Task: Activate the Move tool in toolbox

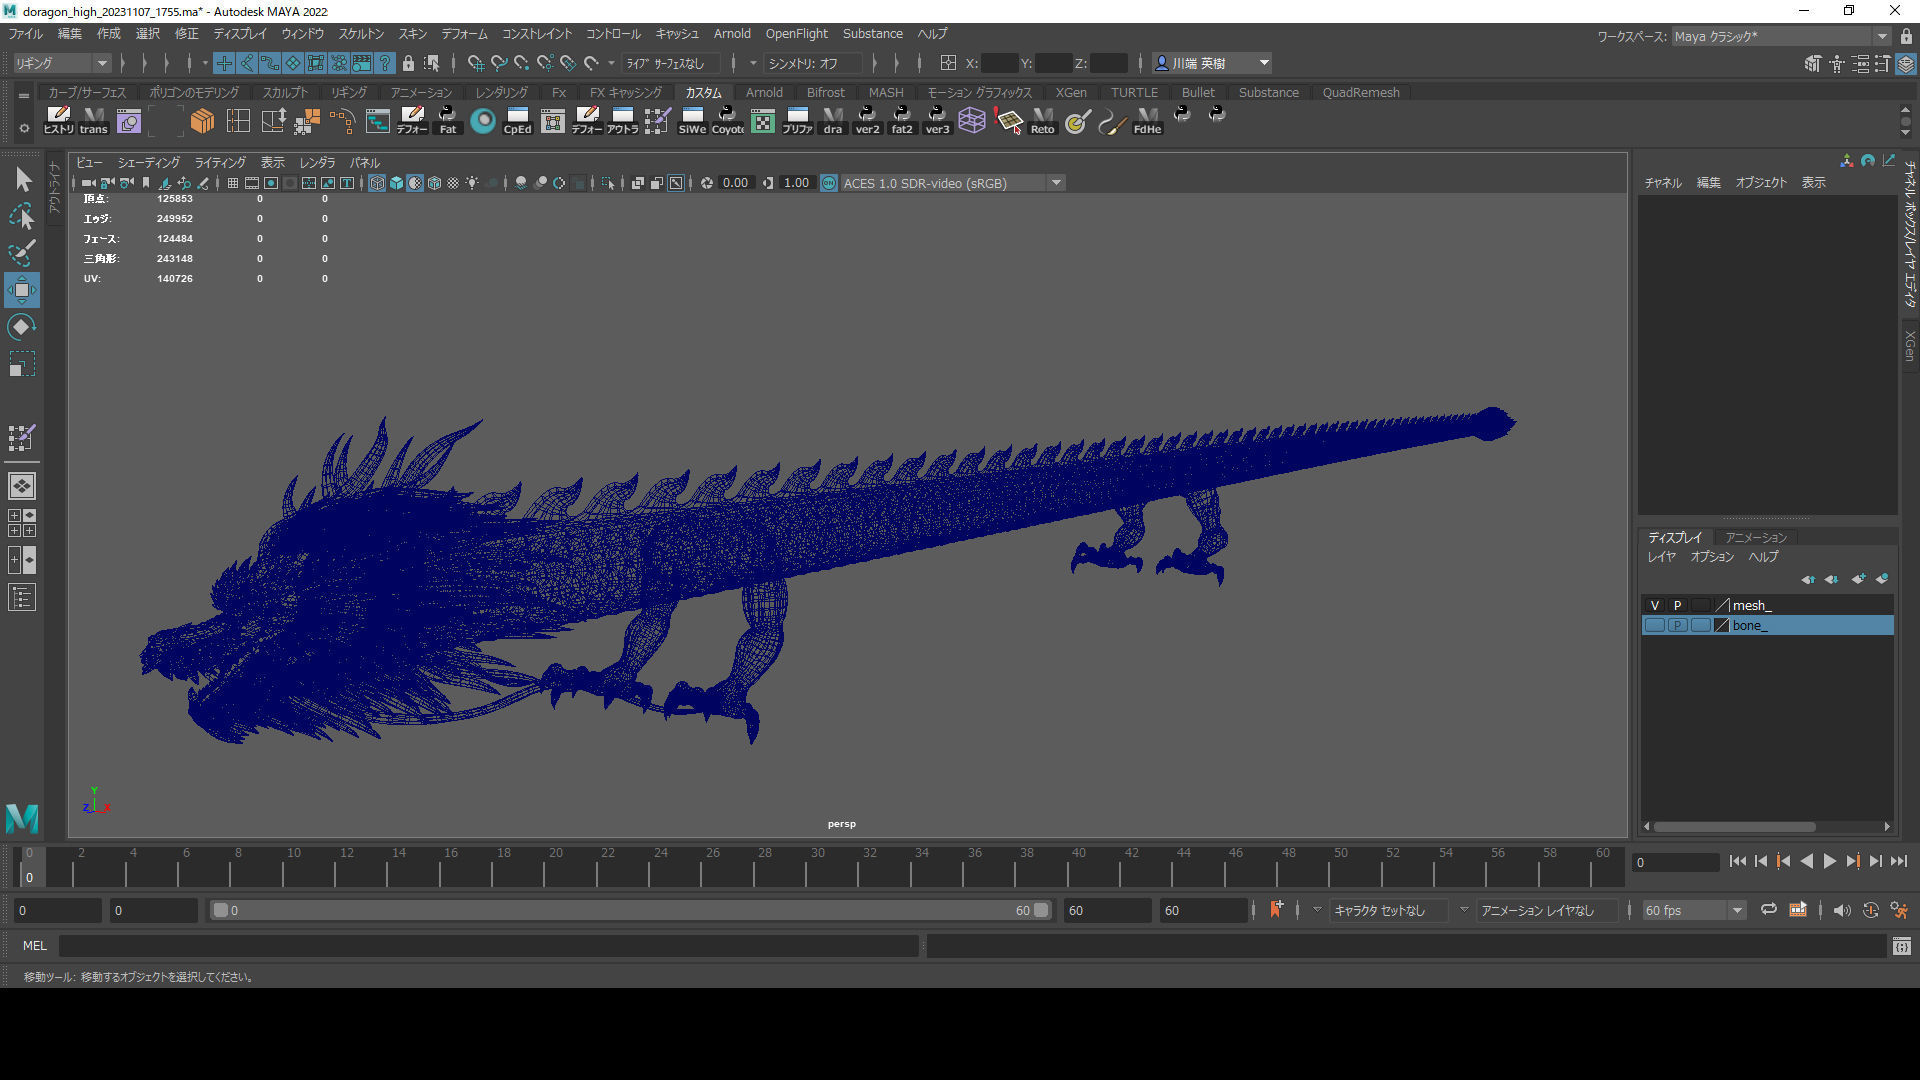Action: coord(22,290)
